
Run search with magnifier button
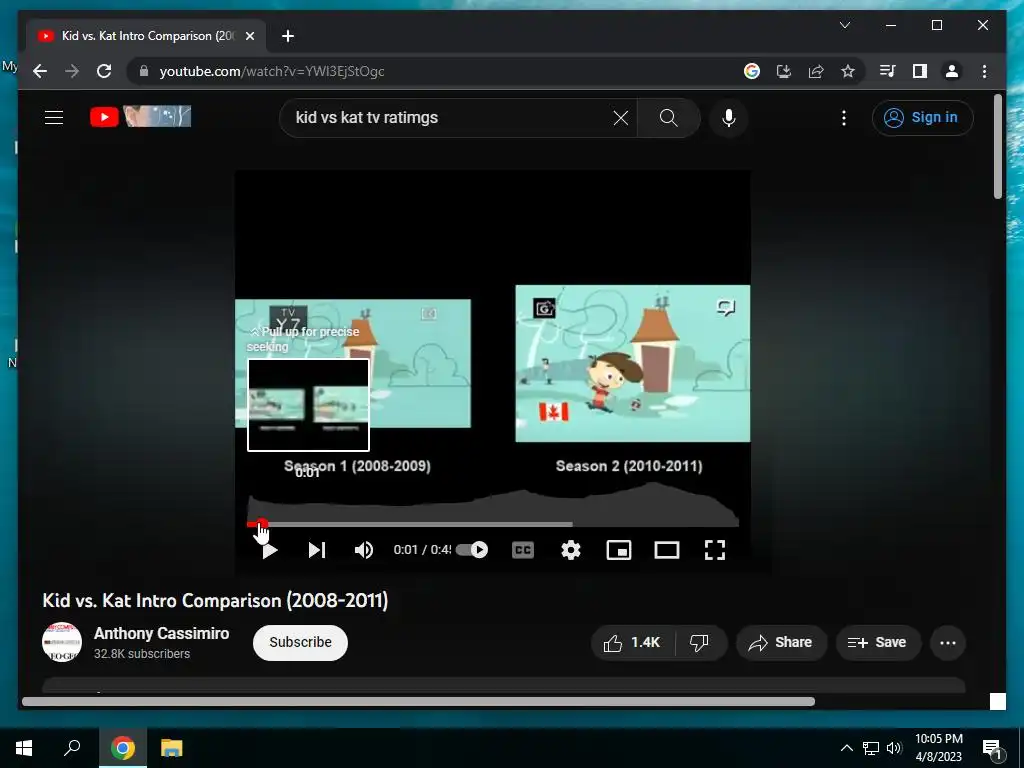668,118
